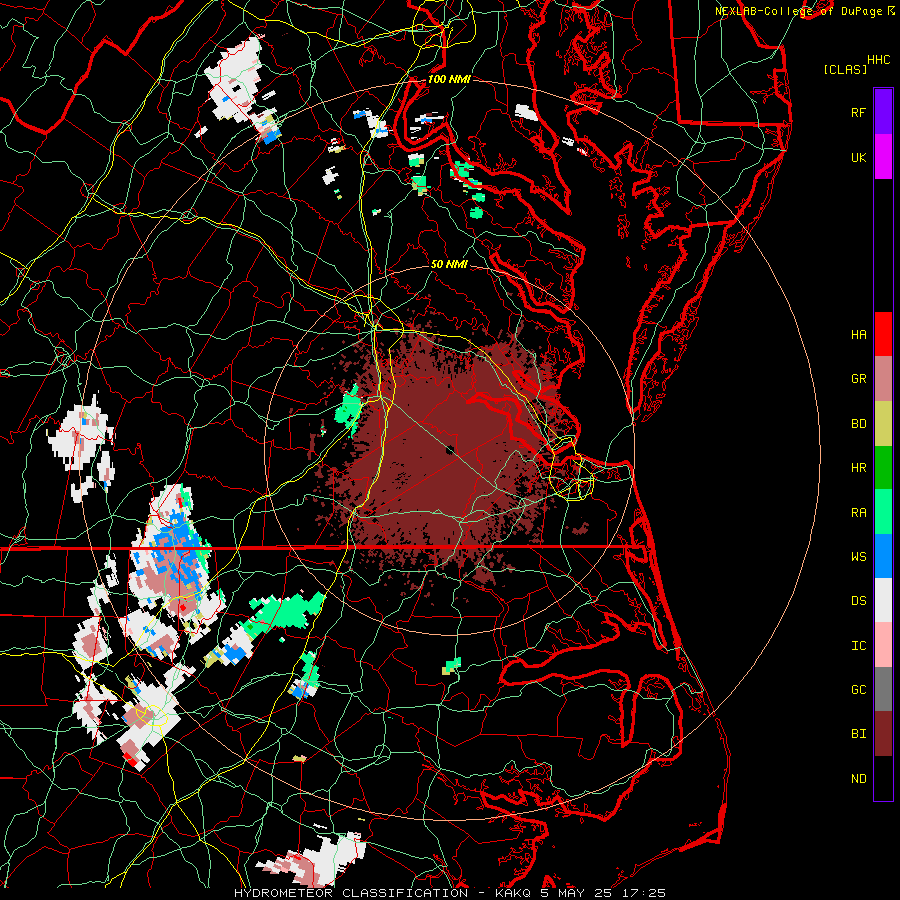This screenshot has height=900, width=900.
Task: Select the BD yellow legend swatch
Action: [883, 424]
